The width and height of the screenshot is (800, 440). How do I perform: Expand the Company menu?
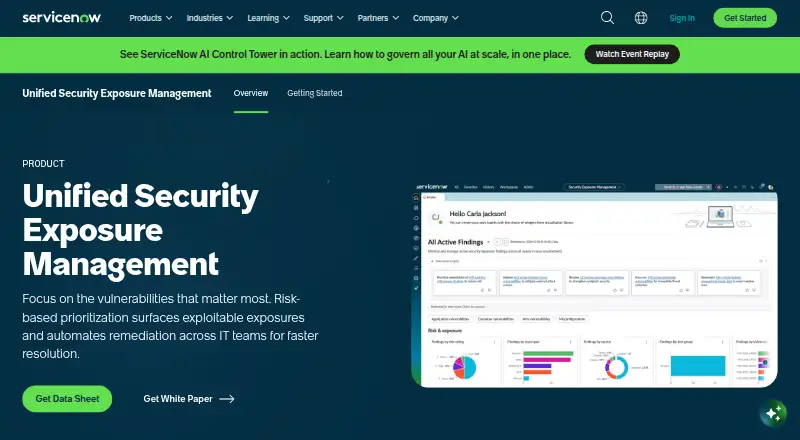point(436,18)
